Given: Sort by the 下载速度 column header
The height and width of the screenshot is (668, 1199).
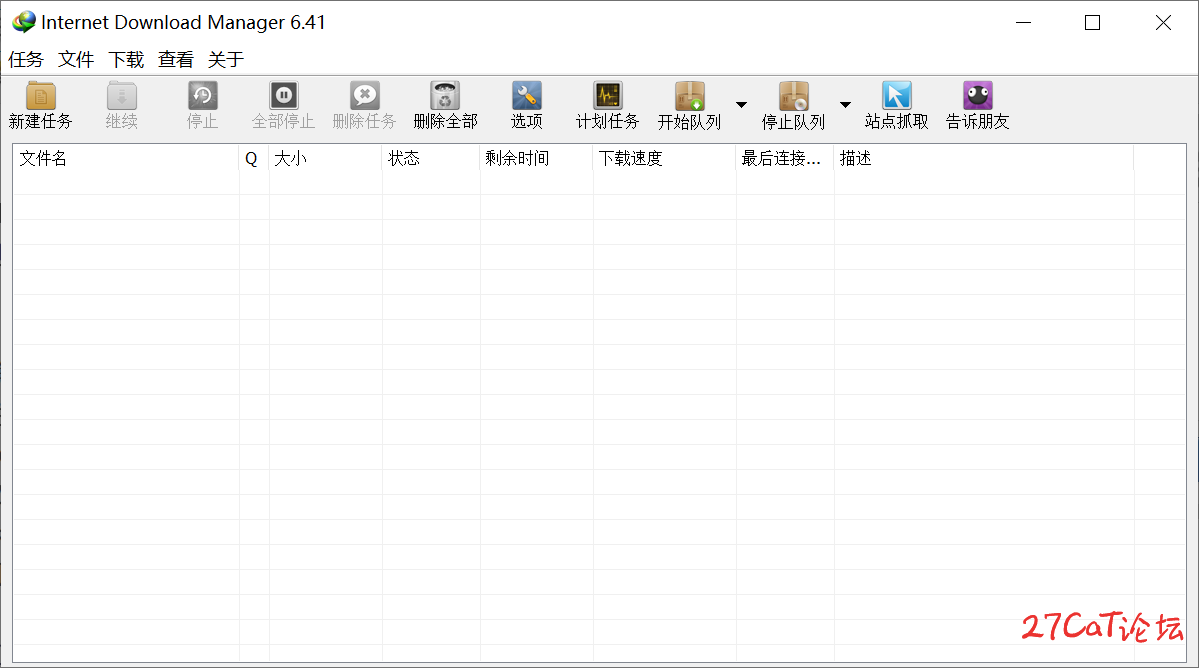Looking at the screenshot, I should 664,158.
